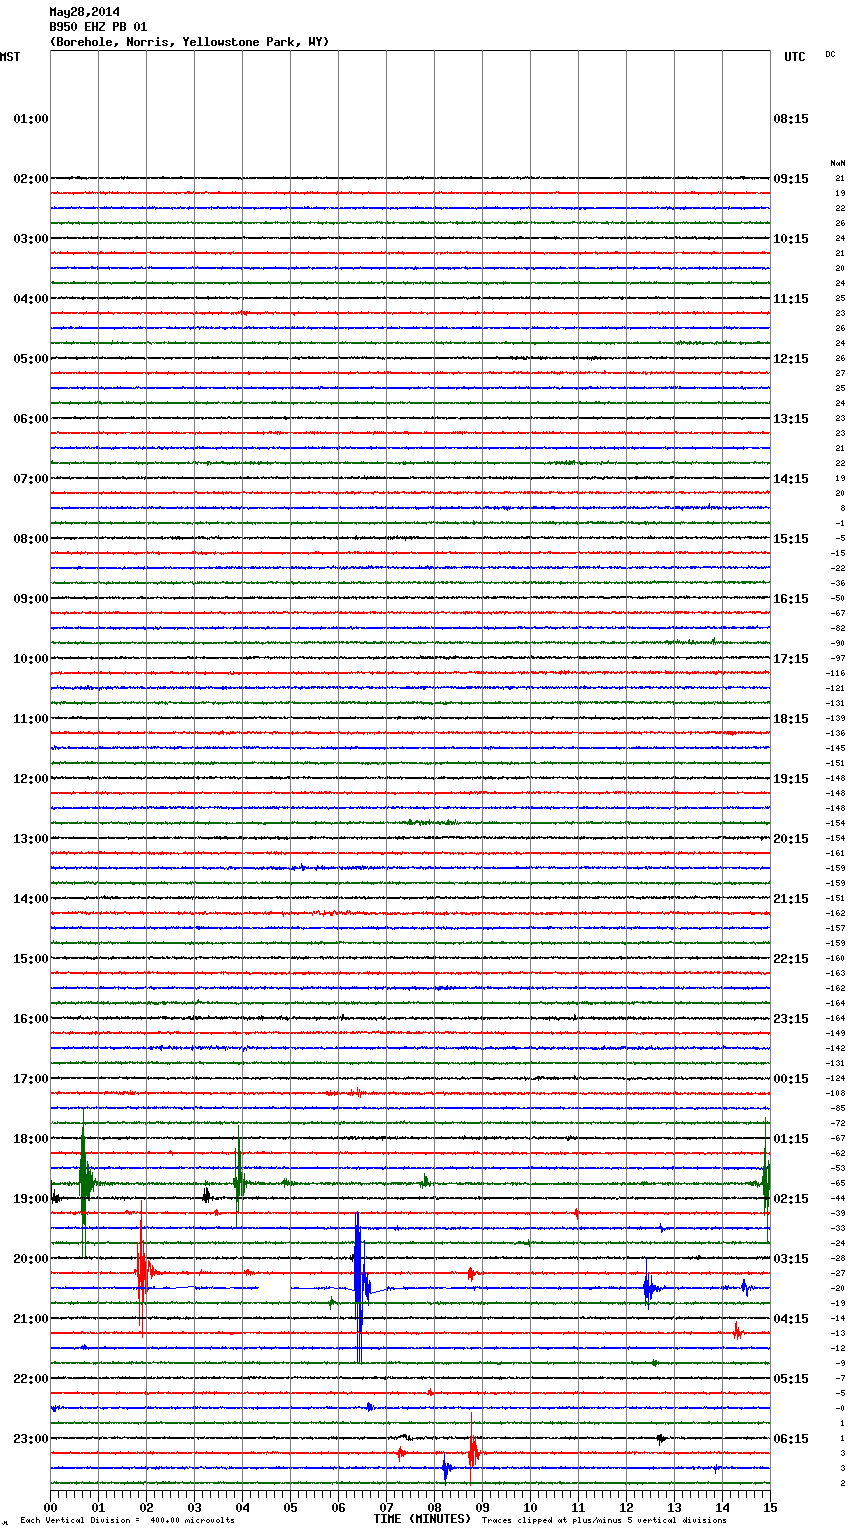Select the 15:00 MST hour label

(x=31, y=959)
